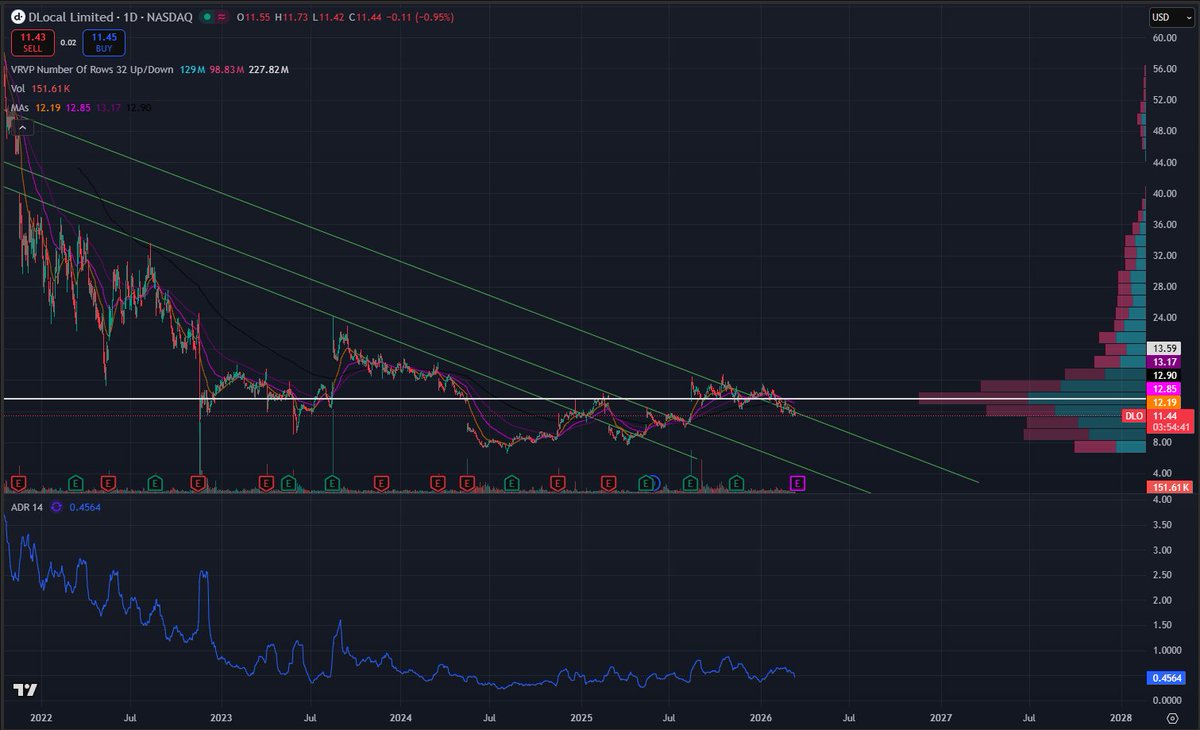Click the 2028 label on time axis
Viewport: 1200px width, 730px height.
point(1121,717)
